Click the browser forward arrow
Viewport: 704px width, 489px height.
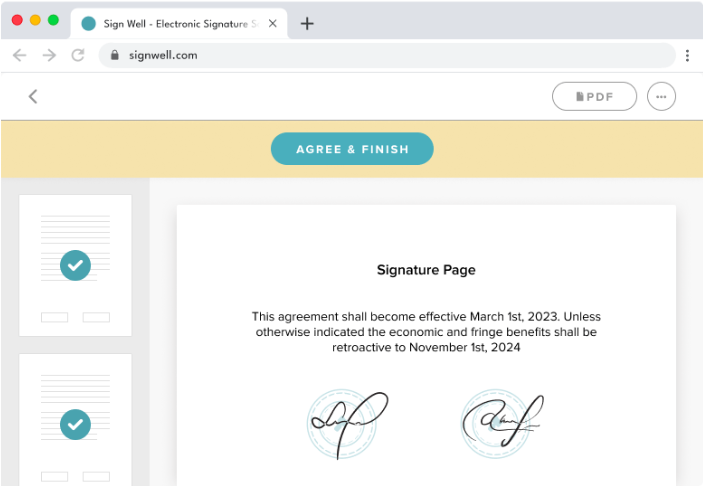coord(49,55)
